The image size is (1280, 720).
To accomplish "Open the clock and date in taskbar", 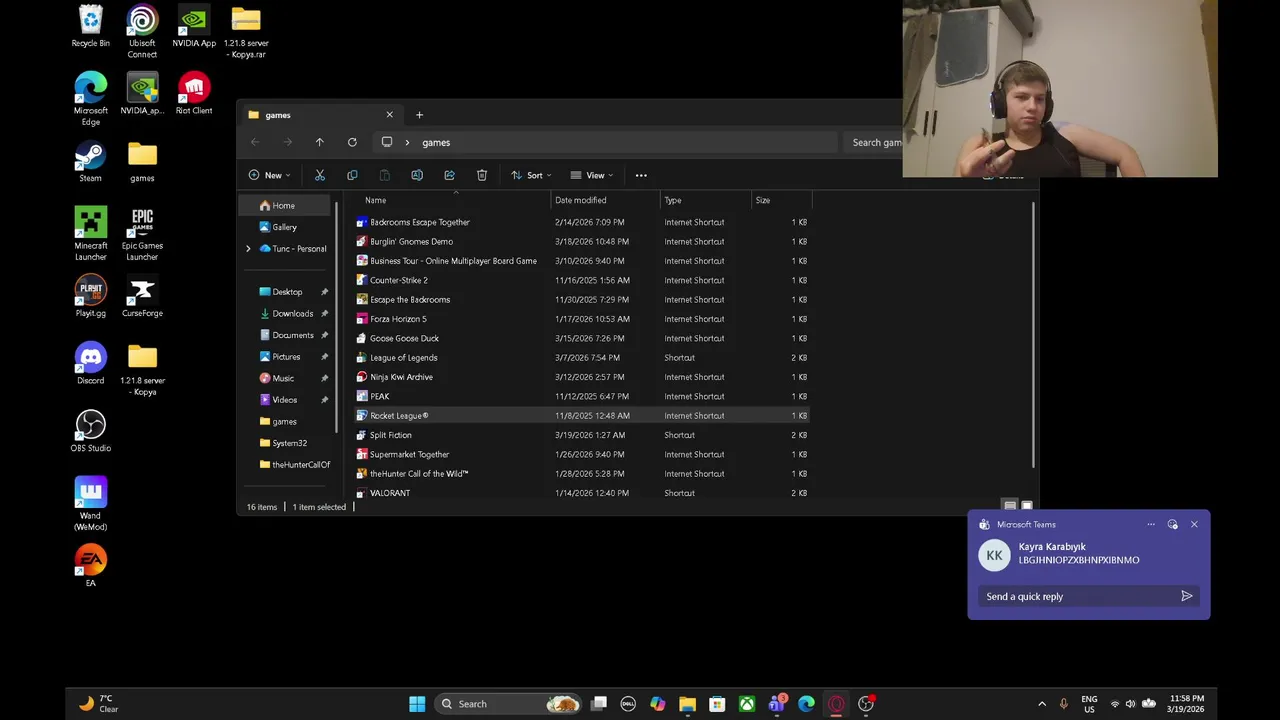I will pyautogui.click(x=1187, y=704).
